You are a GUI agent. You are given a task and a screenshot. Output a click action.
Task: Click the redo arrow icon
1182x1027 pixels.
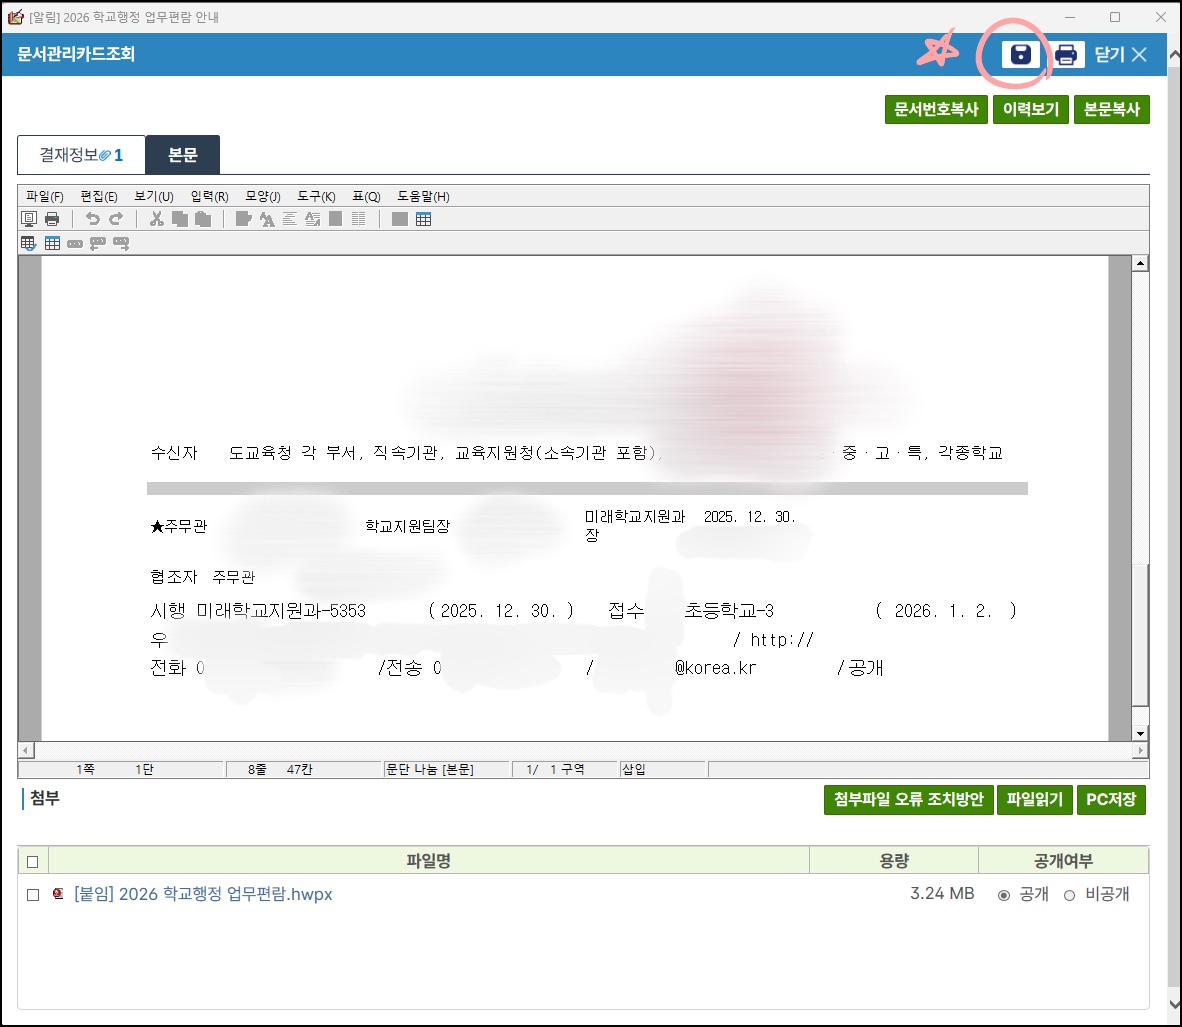118,219
